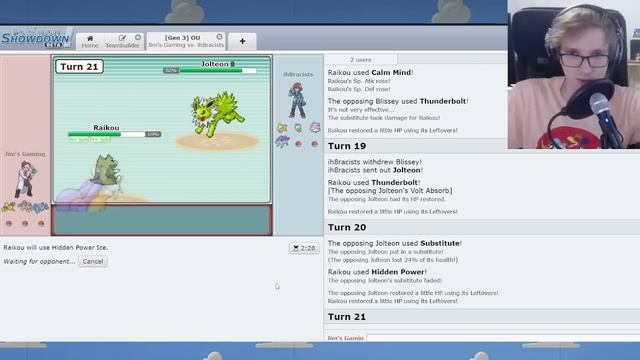Viewport: 640px width, 360px height.
Task: Click the battle timer button
Action: click(x=304, y=248)
